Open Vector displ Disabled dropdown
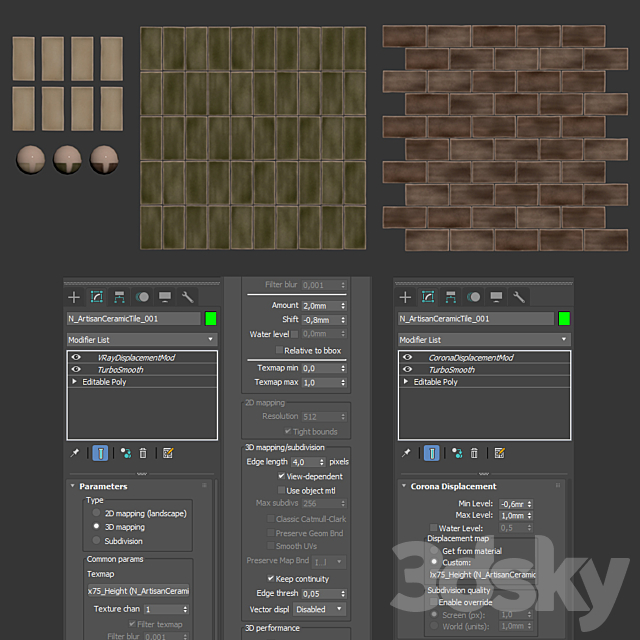Image resolution: width=640 pixels, height=640 pixels. click(x=320, y=609)
